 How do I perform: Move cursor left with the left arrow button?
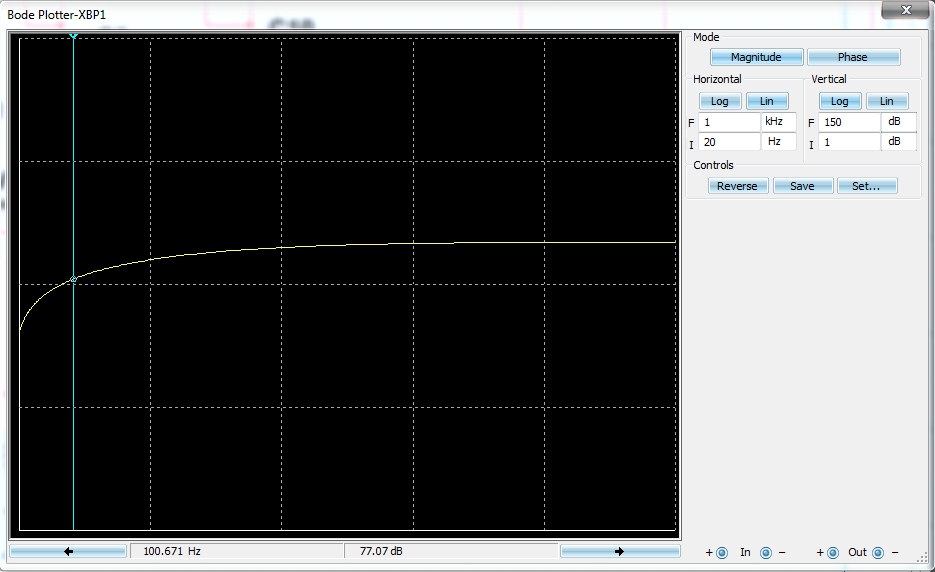68,551
